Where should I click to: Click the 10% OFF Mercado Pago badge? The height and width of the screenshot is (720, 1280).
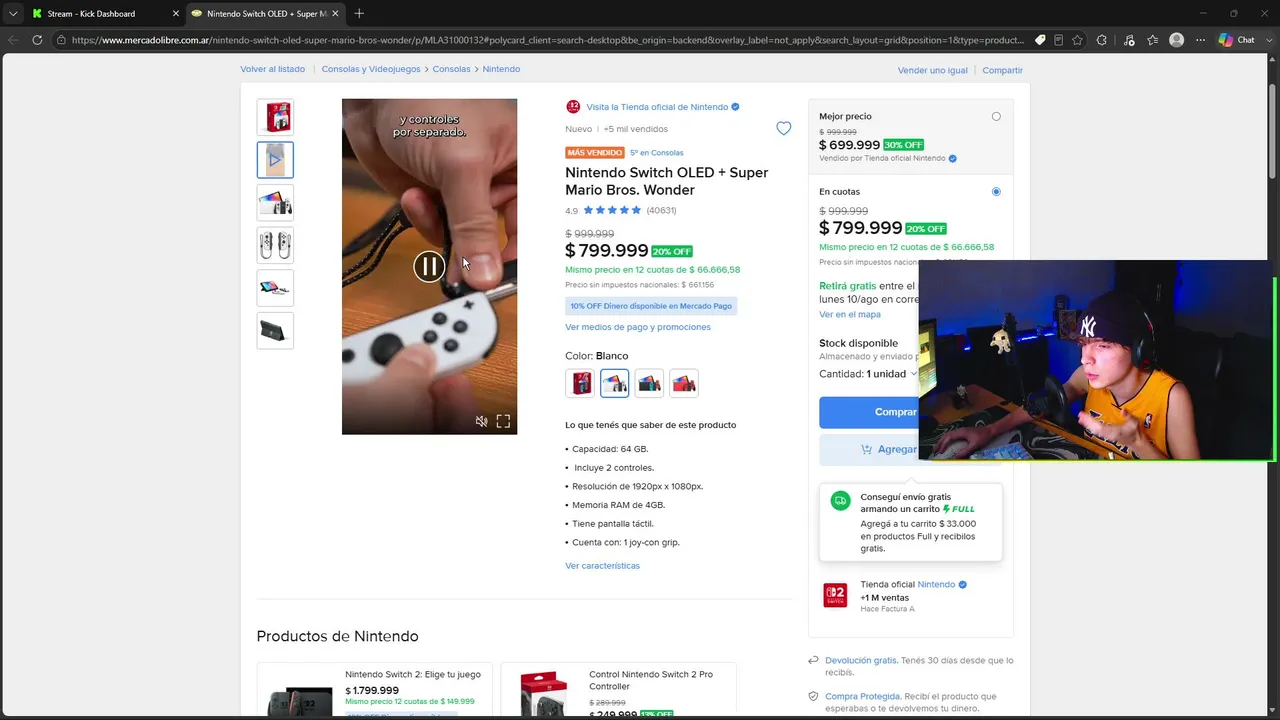pyautogui.click(x=651, y=306)
